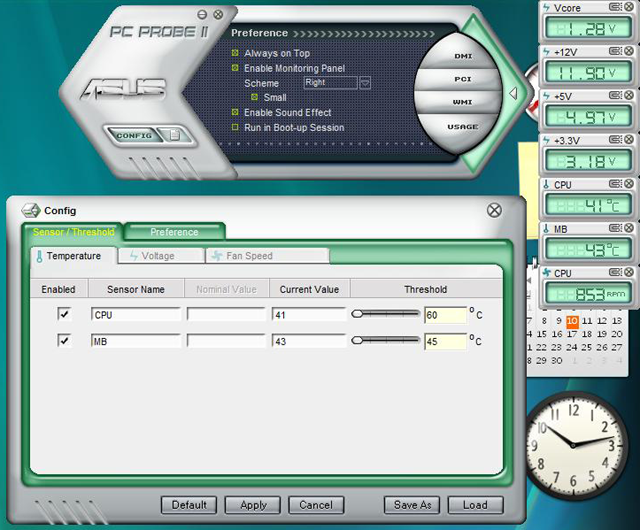Uncheck the CPU sensor Enabled checkbox
Viewport: 640px width, 530px height.
64,314
